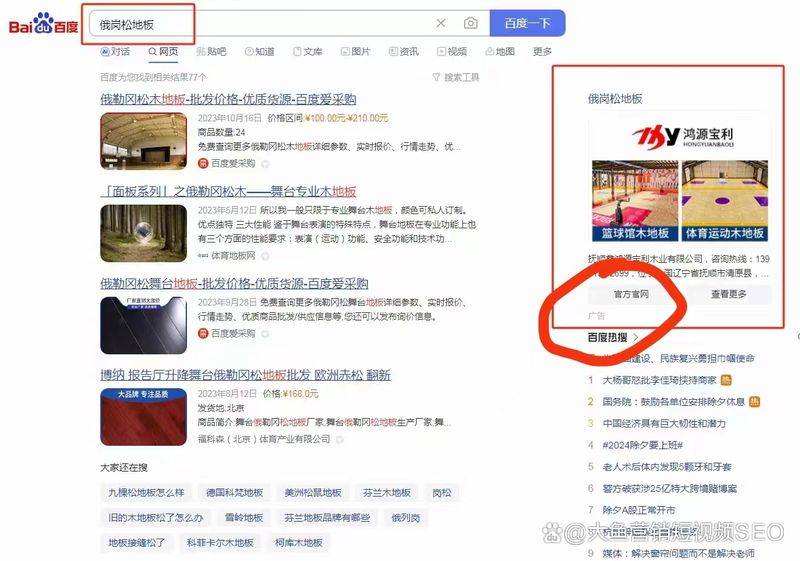Click the forest thumbnail of the 面板系列 result
Screen dimensions: 800x561
point(143,233)
